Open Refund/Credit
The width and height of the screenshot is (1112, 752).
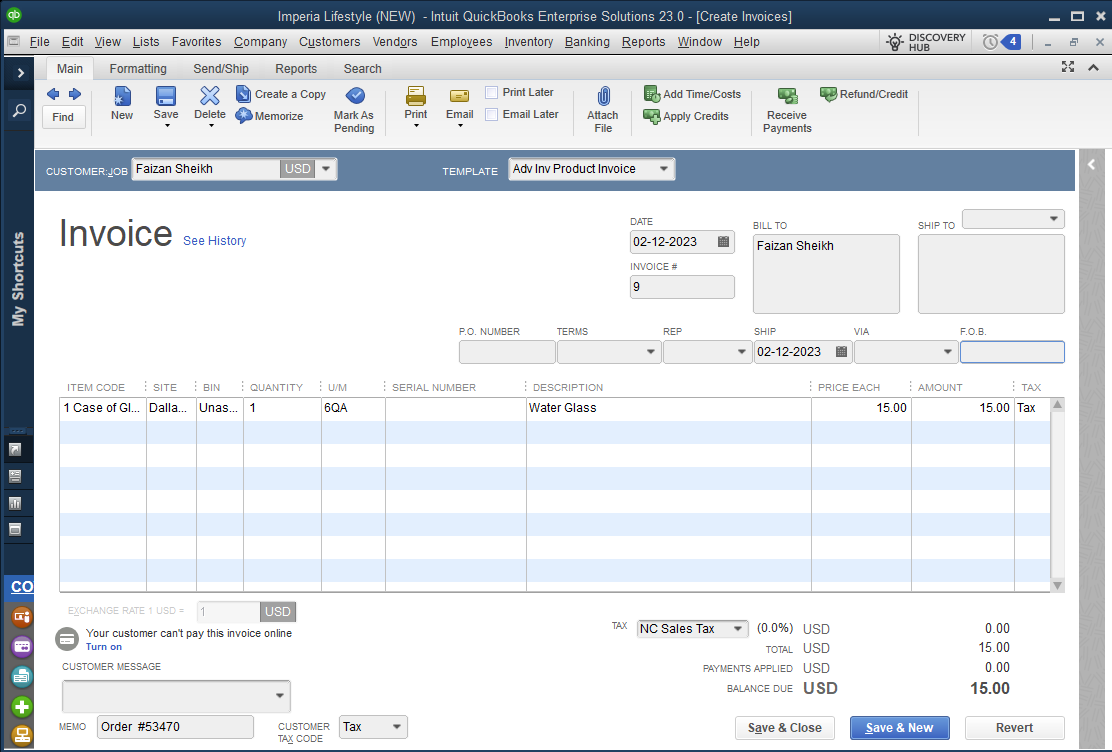pyautogui.click(x=864, y=94)
